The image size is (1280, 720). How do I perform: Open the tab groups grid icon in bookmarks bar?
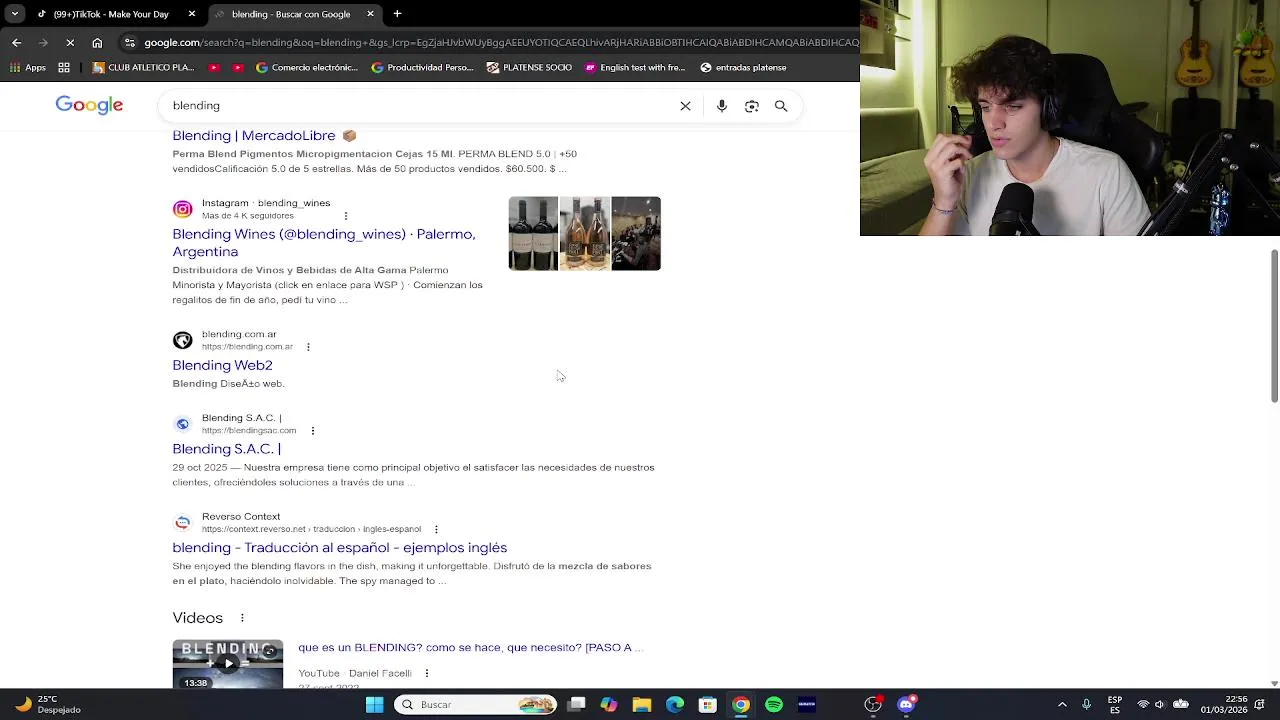pos(64,67)
